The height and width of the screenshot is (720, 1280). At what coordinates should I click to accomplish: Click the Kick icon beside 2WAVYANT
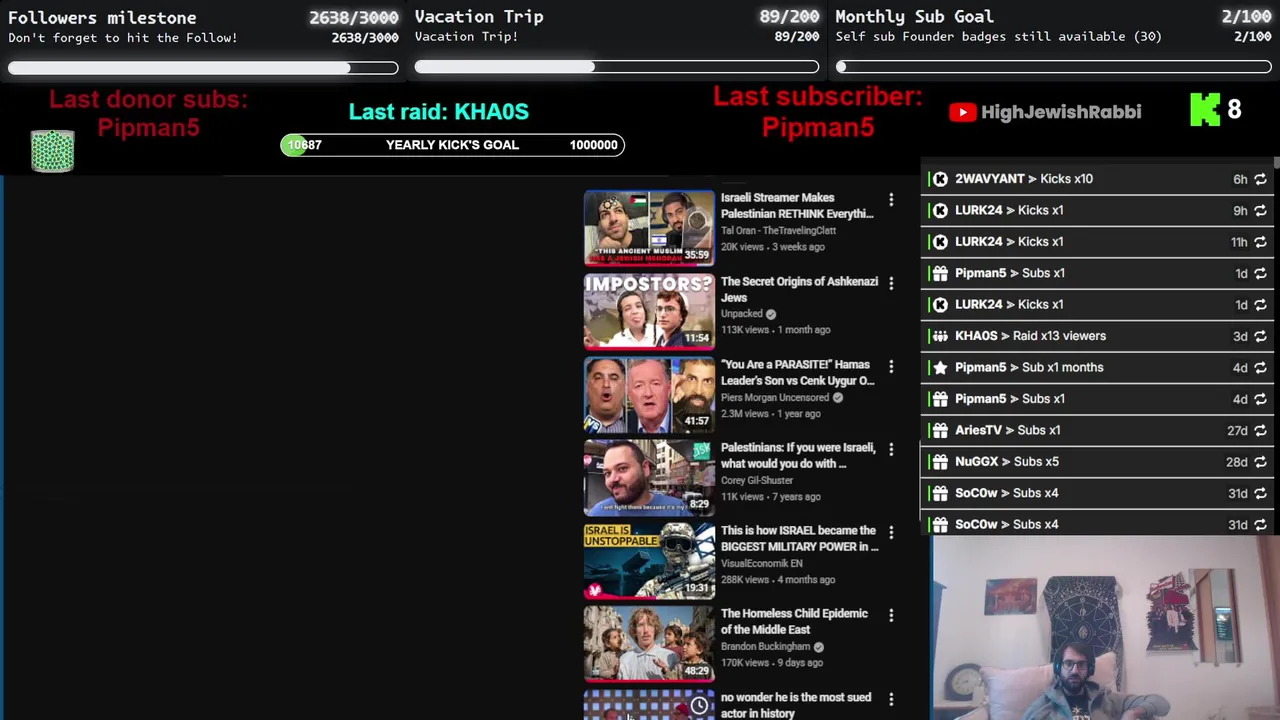pyautogui.click(x=940, y=179)
